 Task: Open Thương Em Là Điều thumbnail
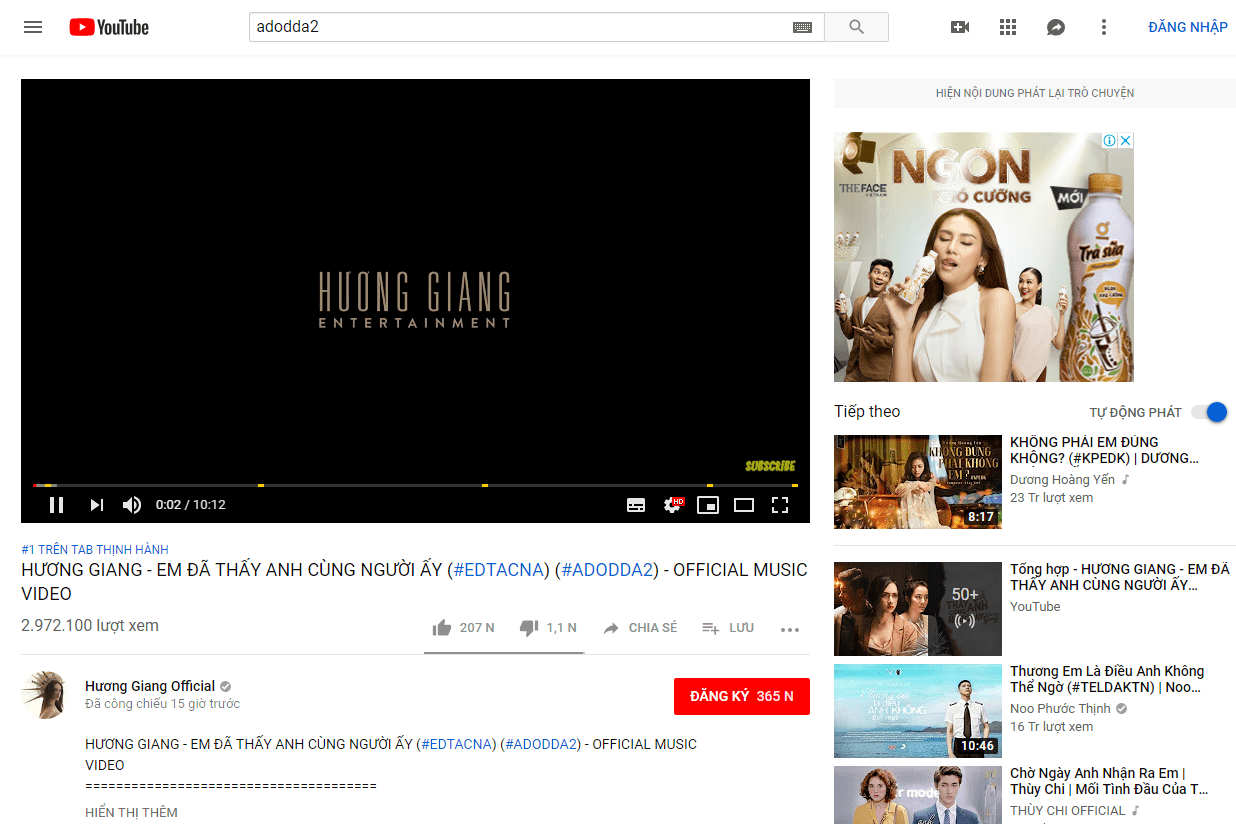coord(918,711)
